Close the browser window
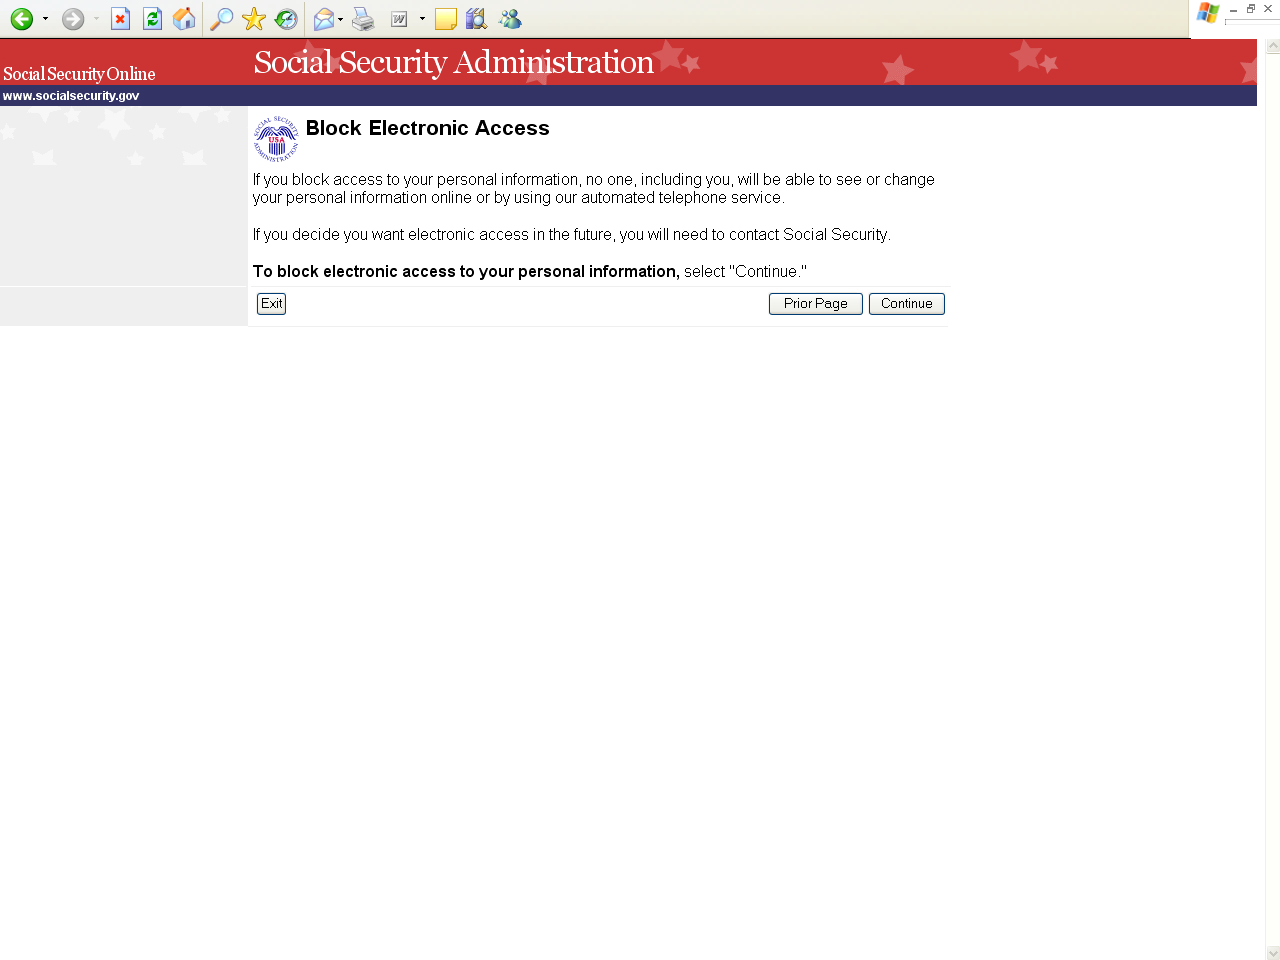Screen dimensions: 1280x960 coord(1268,9)
